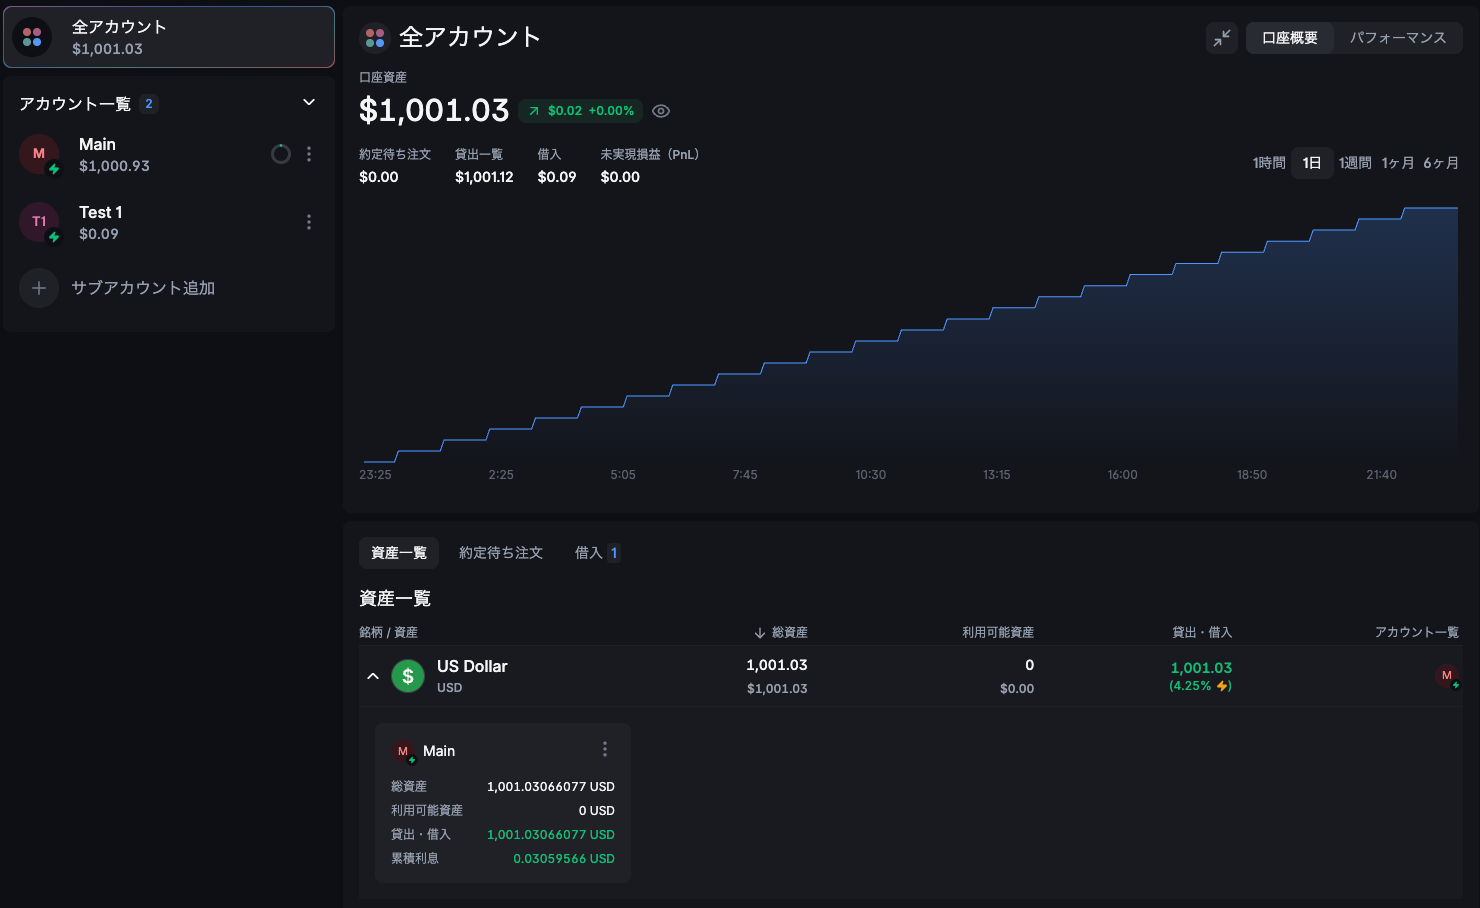Click the M account badge in USD row

(x=1447, y=676)
